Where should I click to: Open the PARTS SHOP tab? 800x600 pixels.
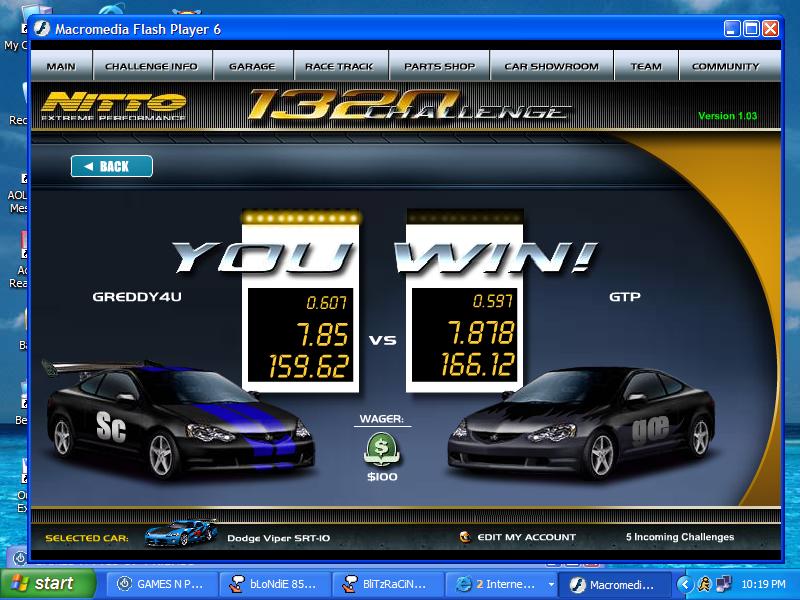(439, 66)
